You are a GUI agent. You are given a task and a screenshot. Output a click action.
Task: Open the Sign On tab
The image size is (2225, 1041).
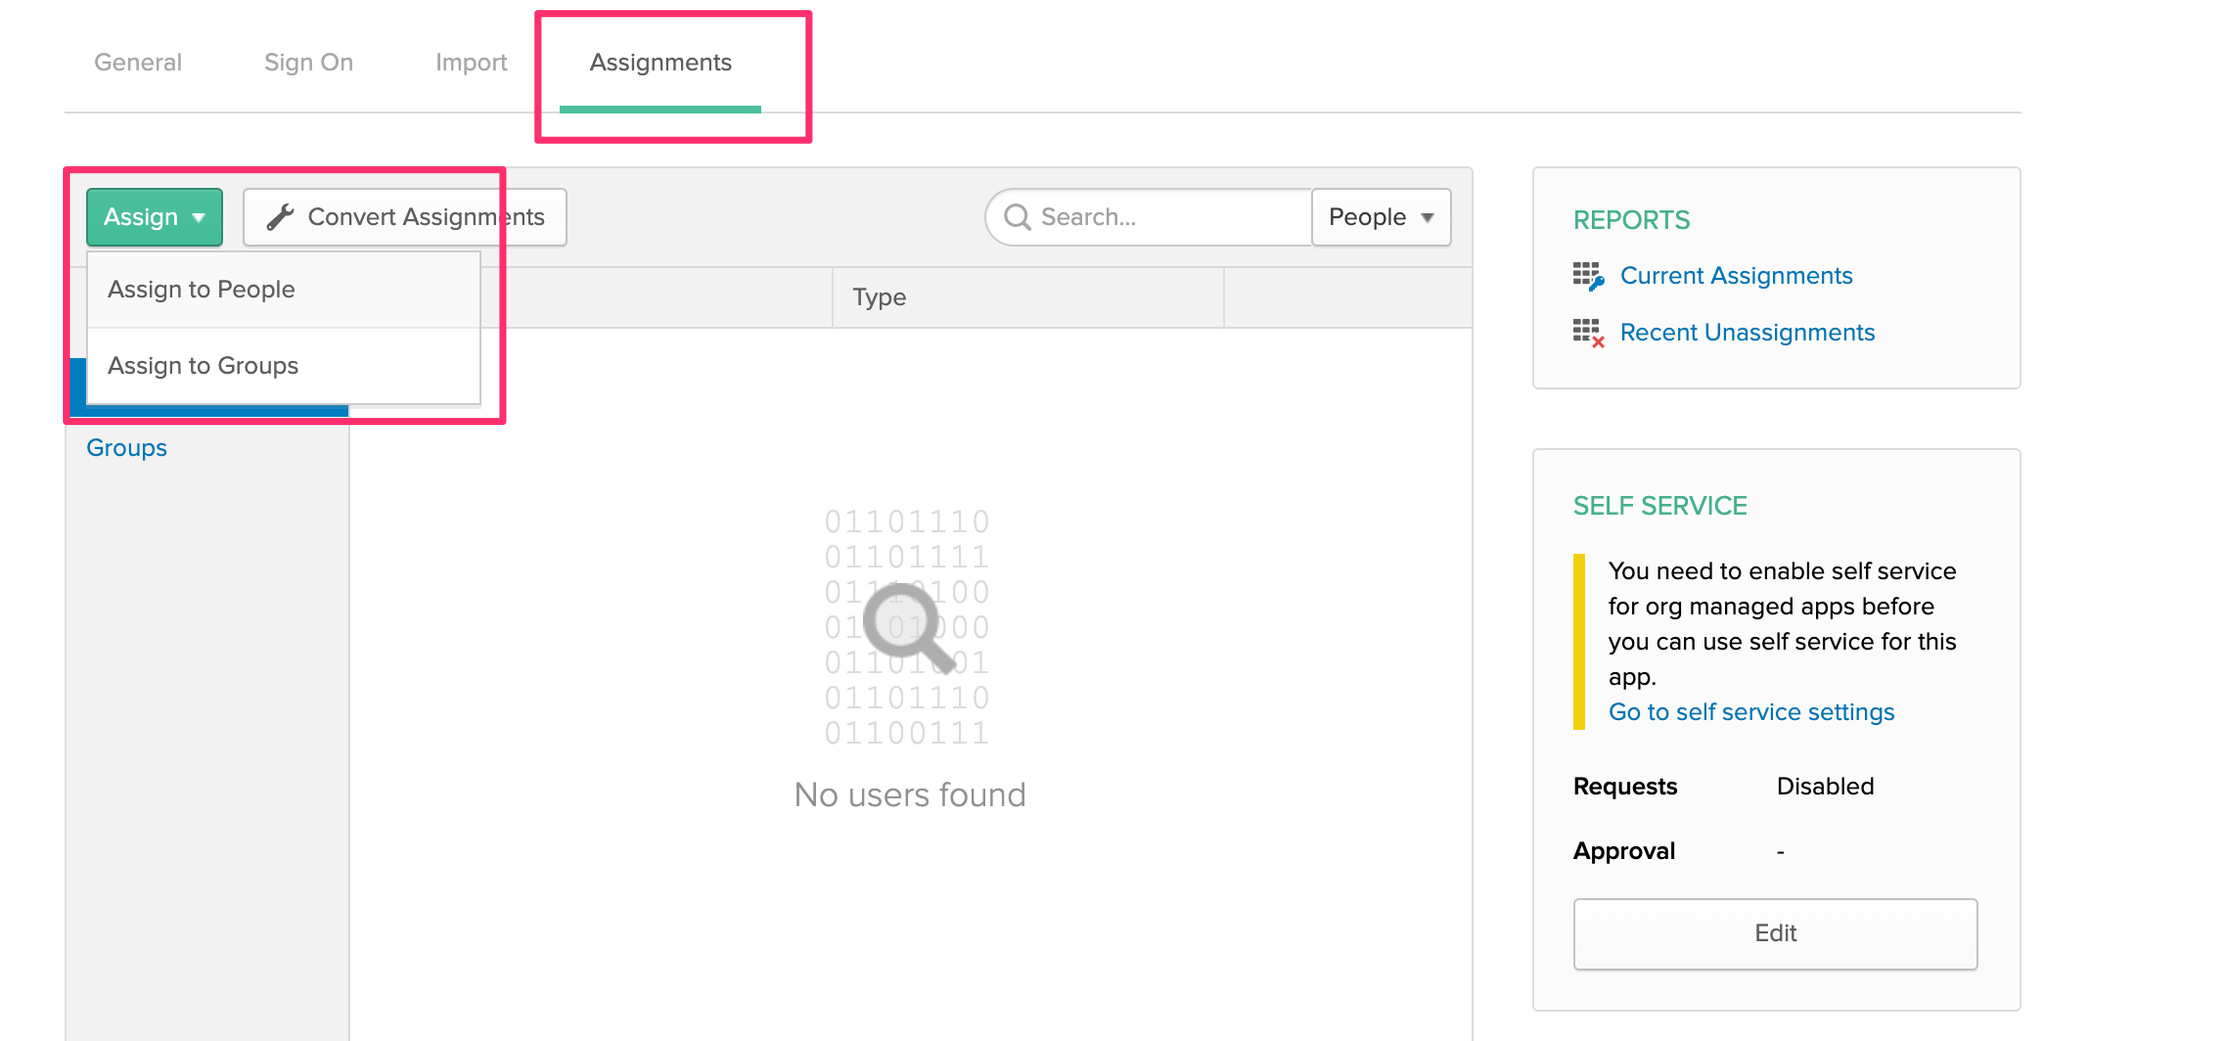pos(308,62)
